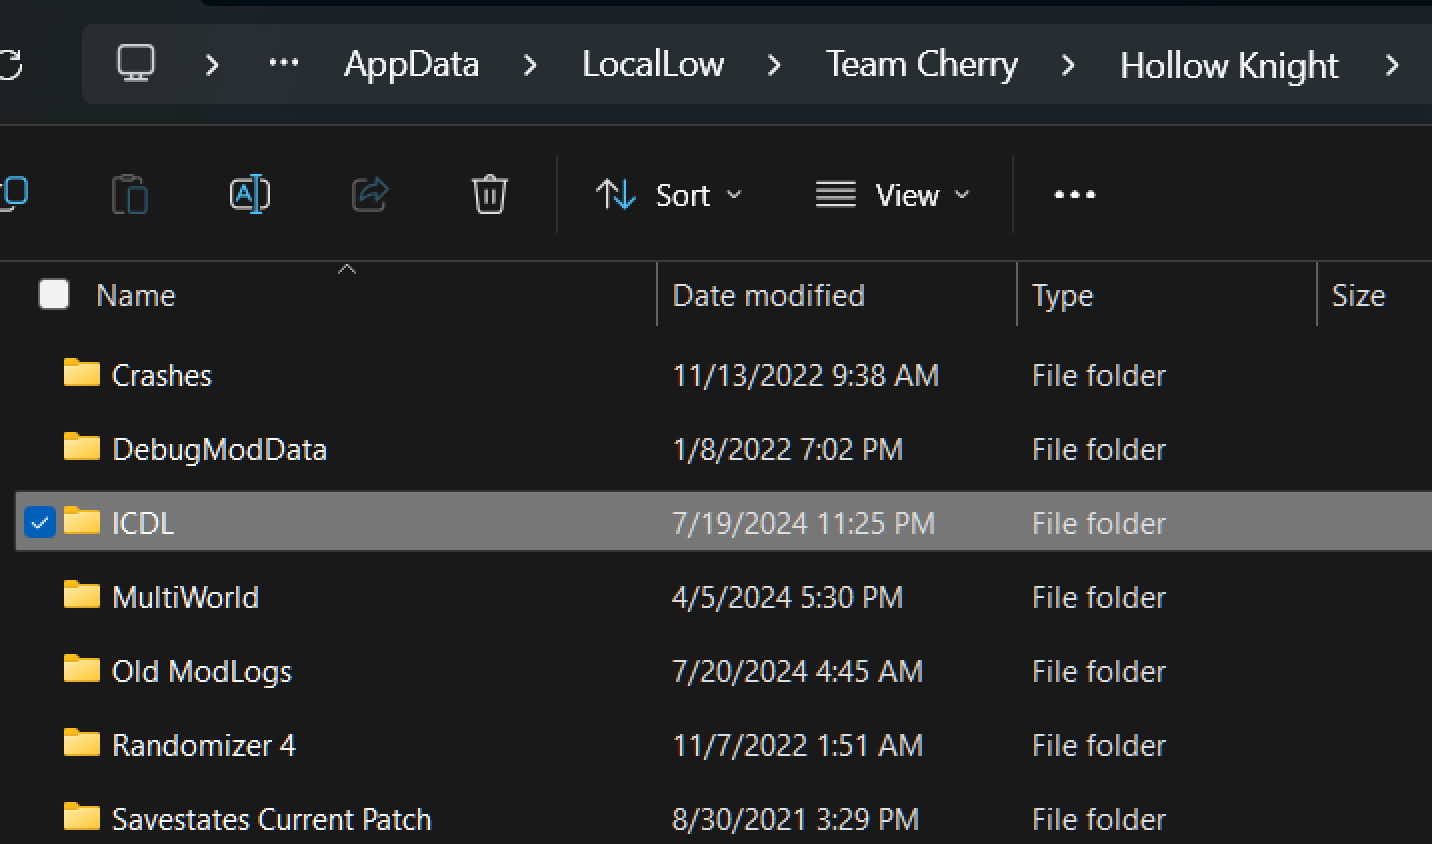Viewport: 1432px width, 844px height.
Task: Open the Team Cherry breadcrumb
Action: pyautogui.click(x=921, y=64)
